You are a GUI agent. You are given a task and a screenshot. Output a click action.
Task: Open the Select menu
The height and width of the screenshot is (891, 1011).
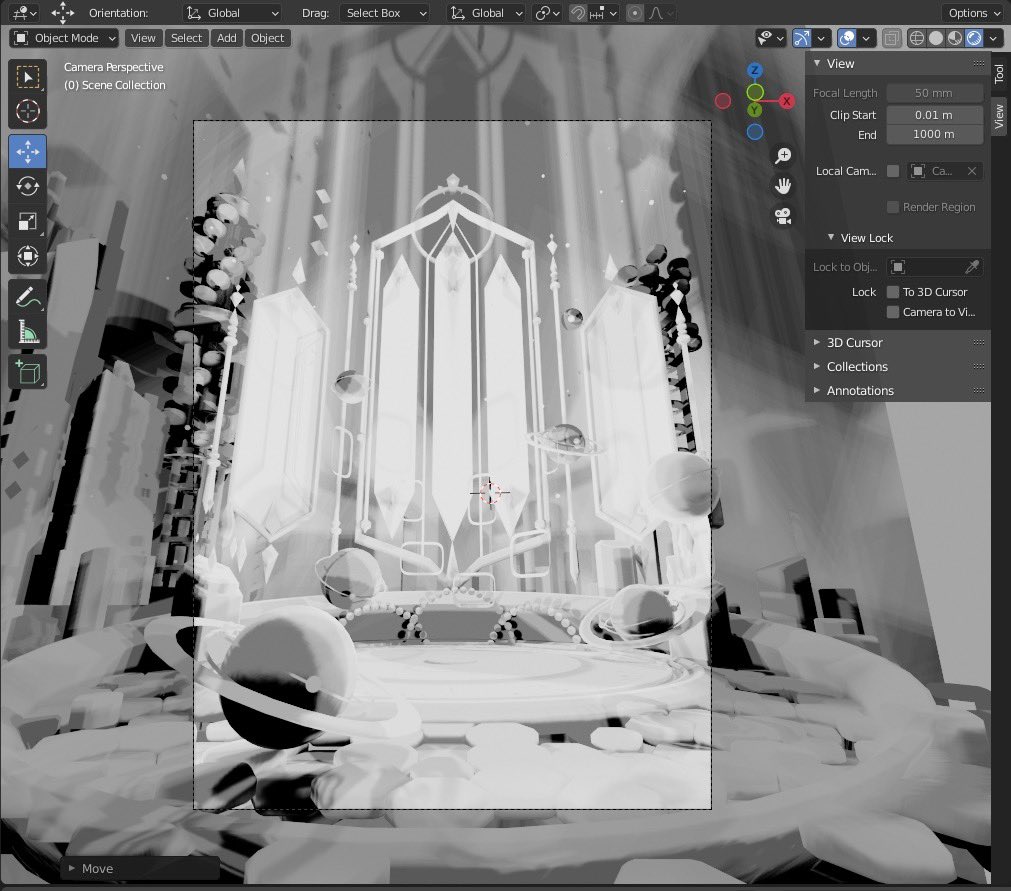tap(186, 38)
